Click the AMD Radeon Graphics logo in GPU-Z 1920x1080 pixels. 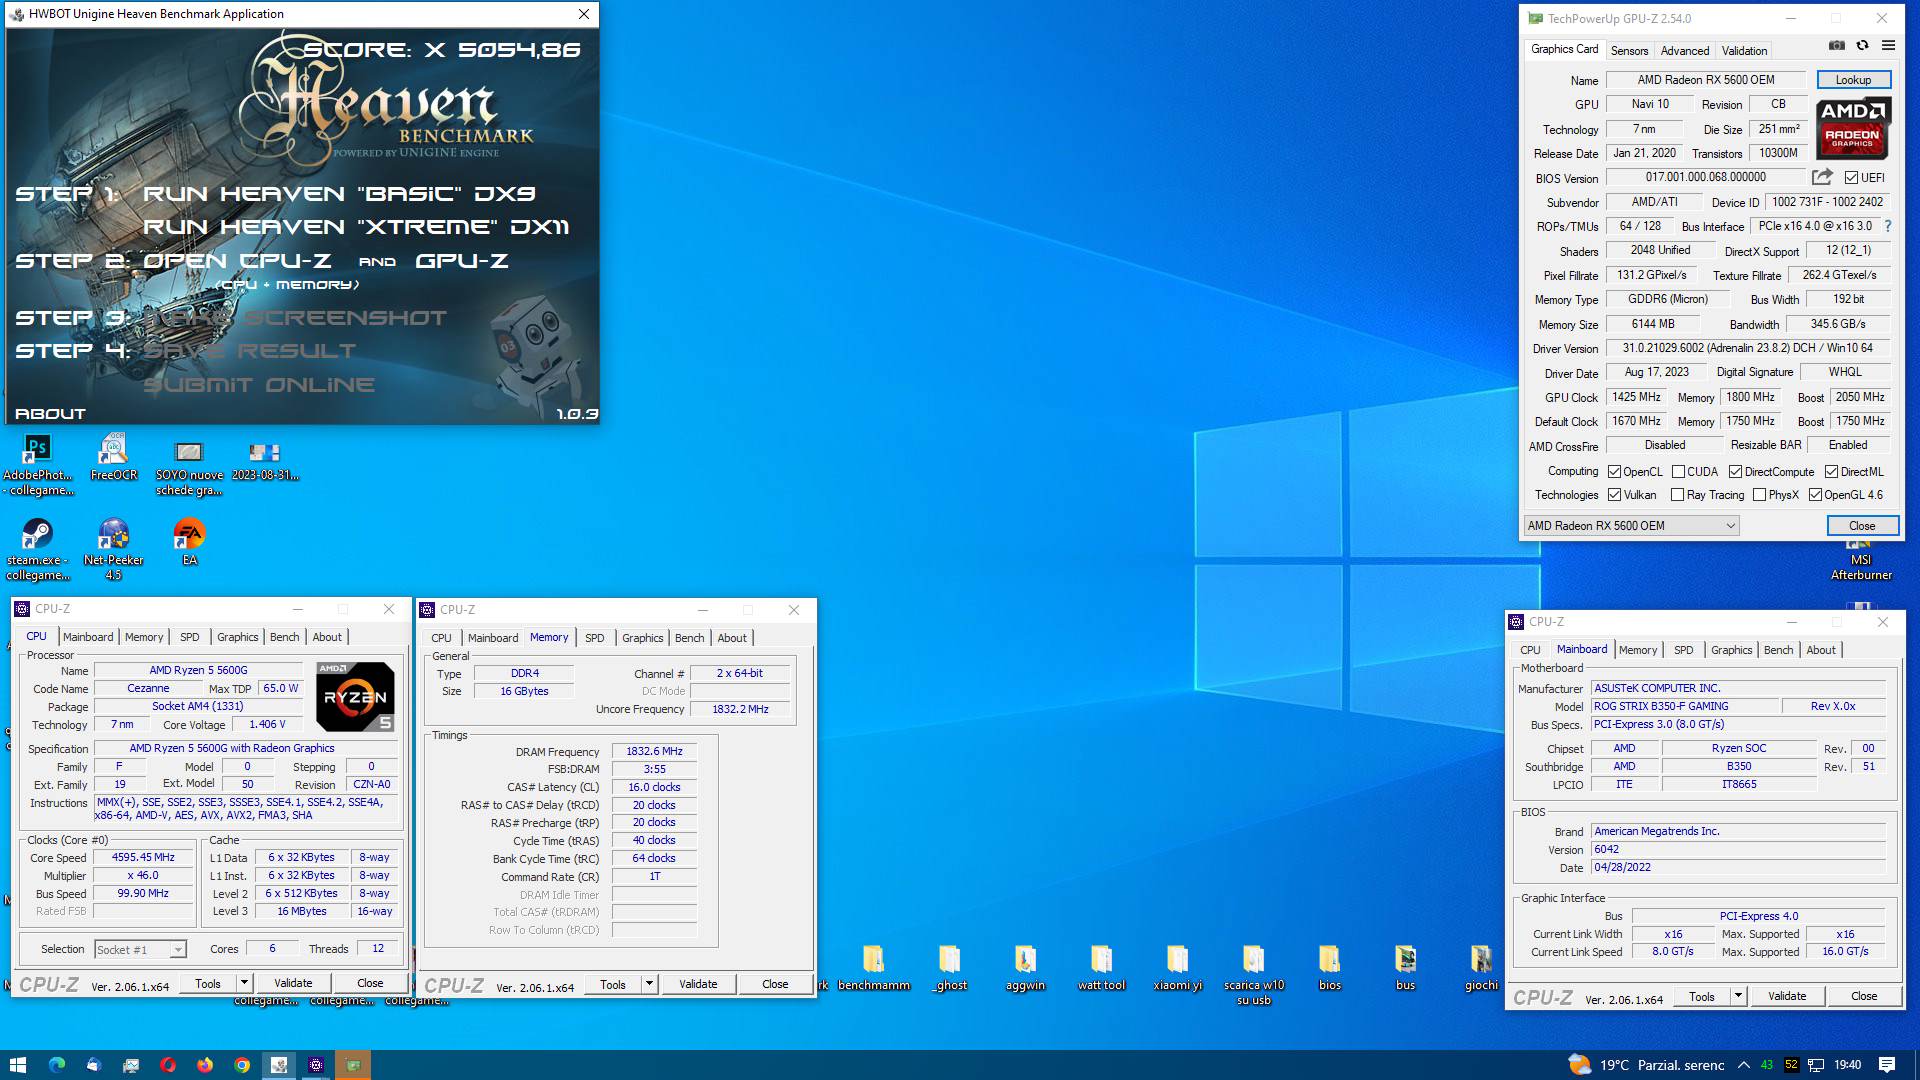[x=1852, y=128]
